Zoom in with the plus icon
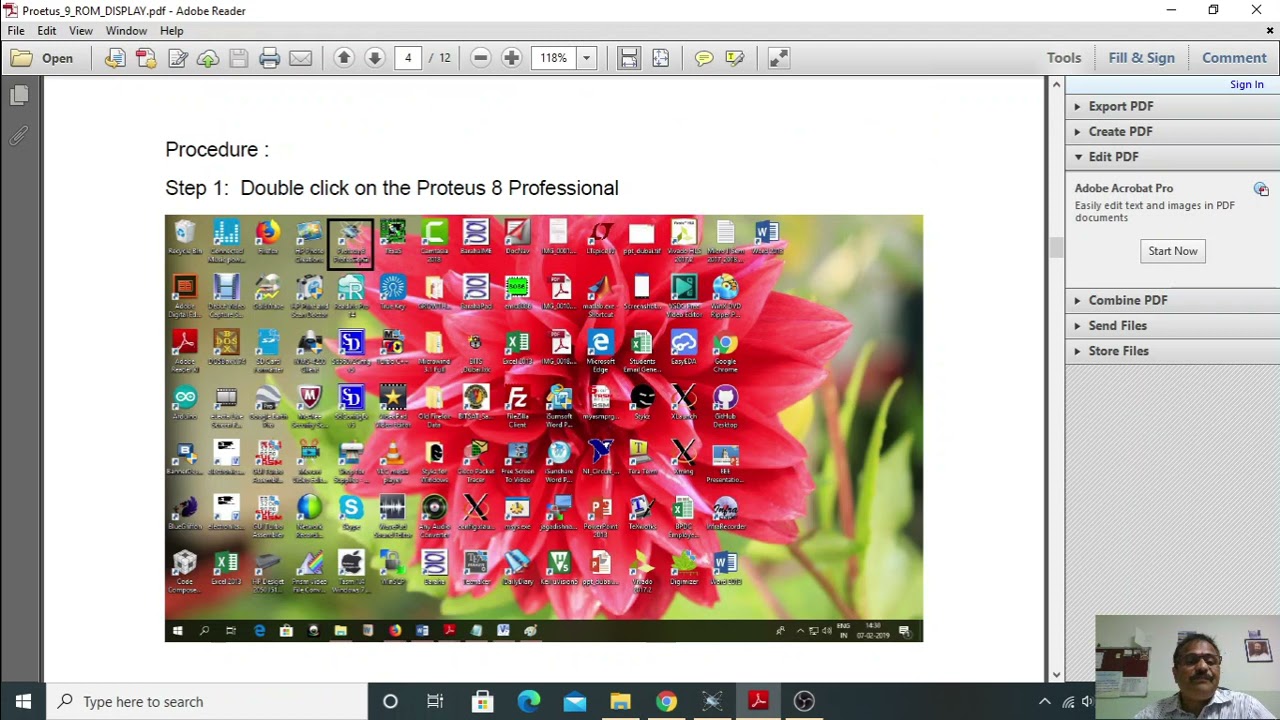1280x720 pixels. click(511, 58)
